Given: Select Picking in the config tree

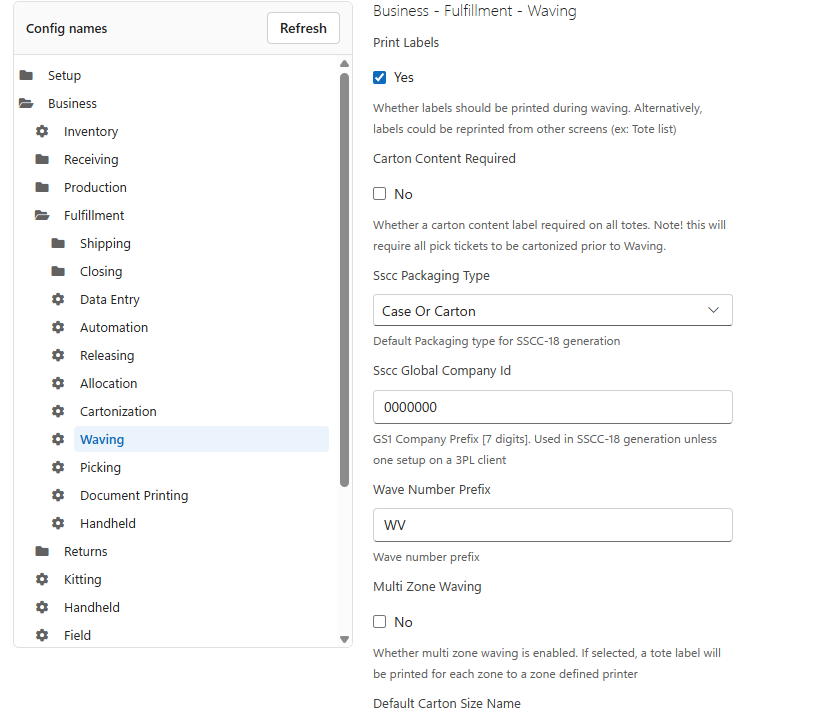Looking at the screenshot, I should coord(100,467).
